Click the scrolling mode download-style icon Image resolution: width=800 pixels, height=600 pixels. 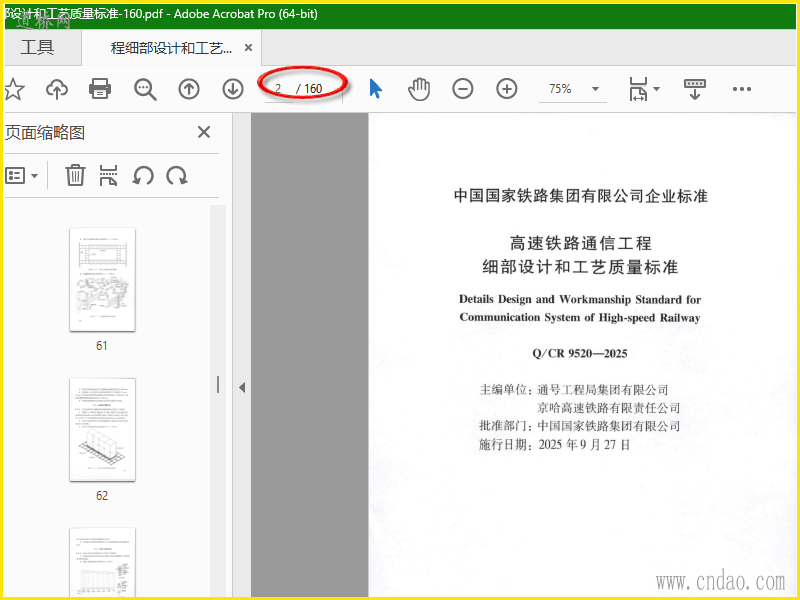pyautogui.click(x=694, y=89)
